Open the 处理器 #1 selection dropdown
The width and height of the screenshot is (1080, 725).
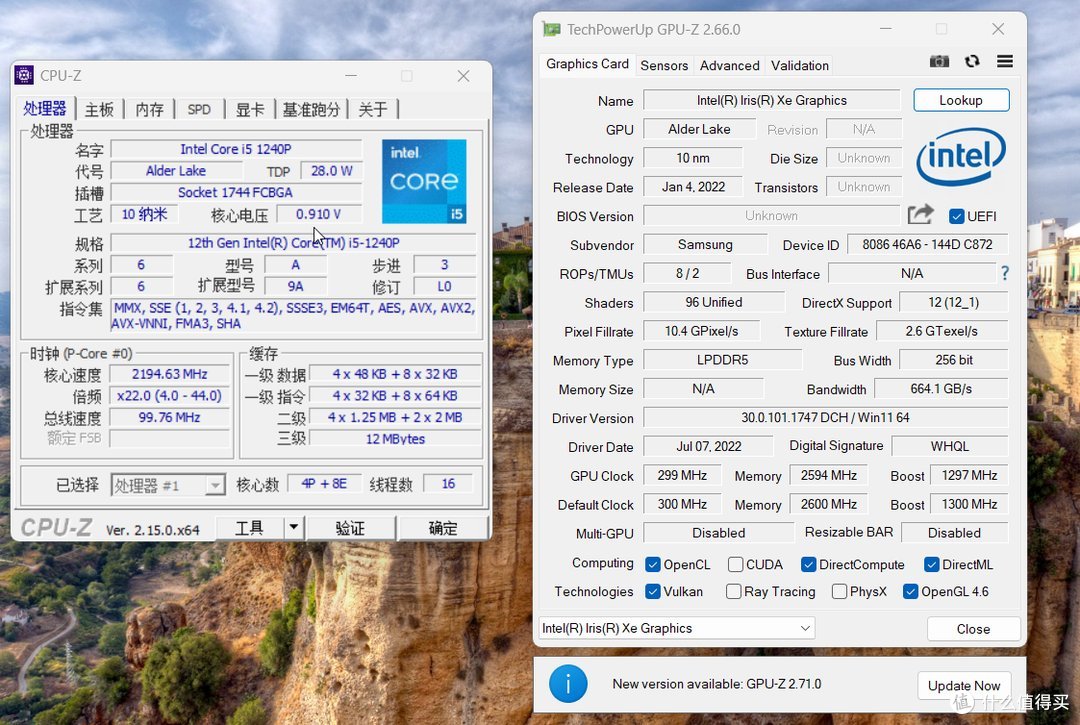pos(168,485)
